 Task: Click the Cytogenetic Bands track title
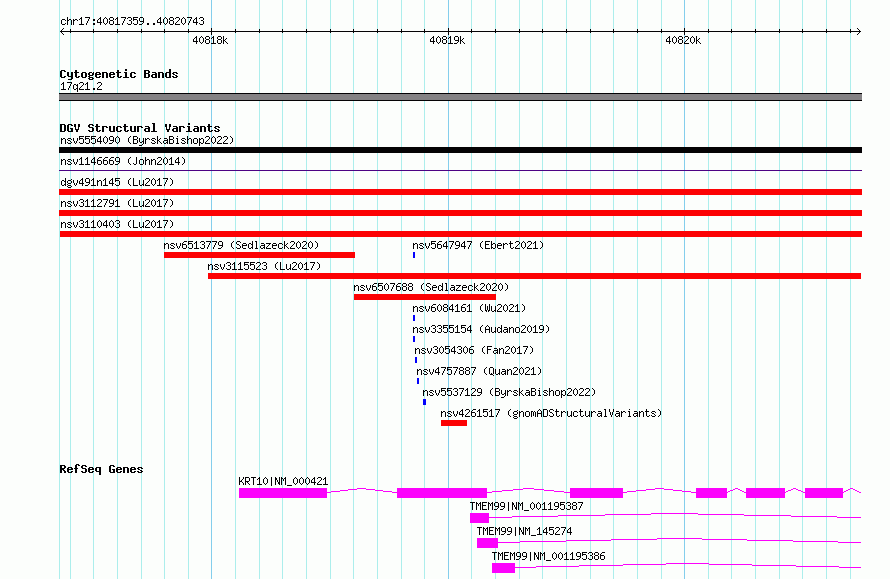(119, 74)
